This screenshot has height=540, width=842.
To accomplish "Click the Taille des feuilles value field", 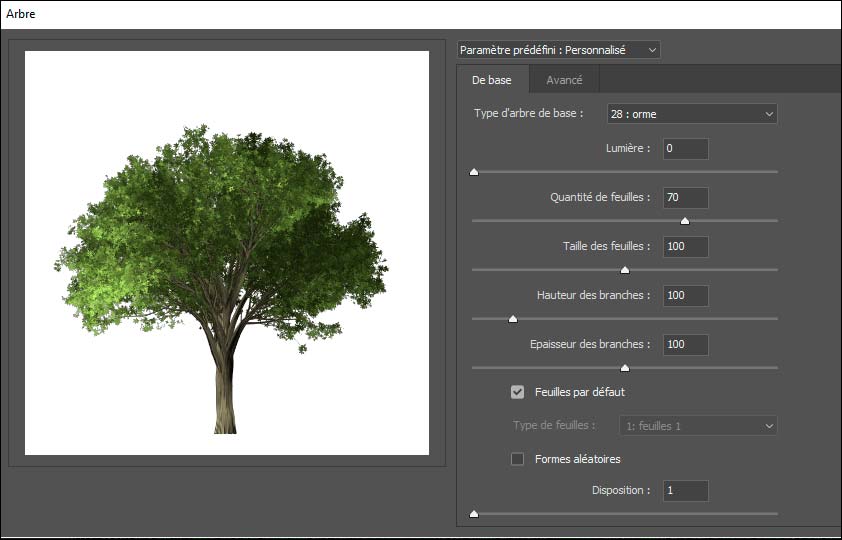I will pyautogui.click(x=685, y=246).
